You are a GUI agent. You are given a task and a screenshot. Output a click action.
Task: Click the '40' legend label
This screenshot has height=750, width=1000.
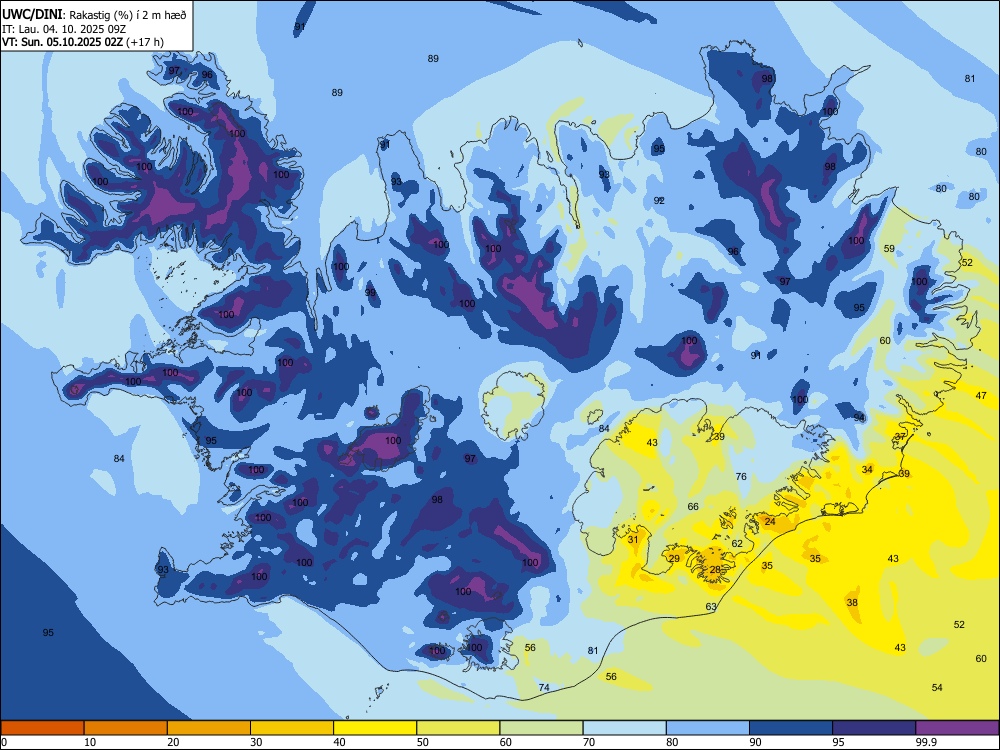[x=340, y=742]
